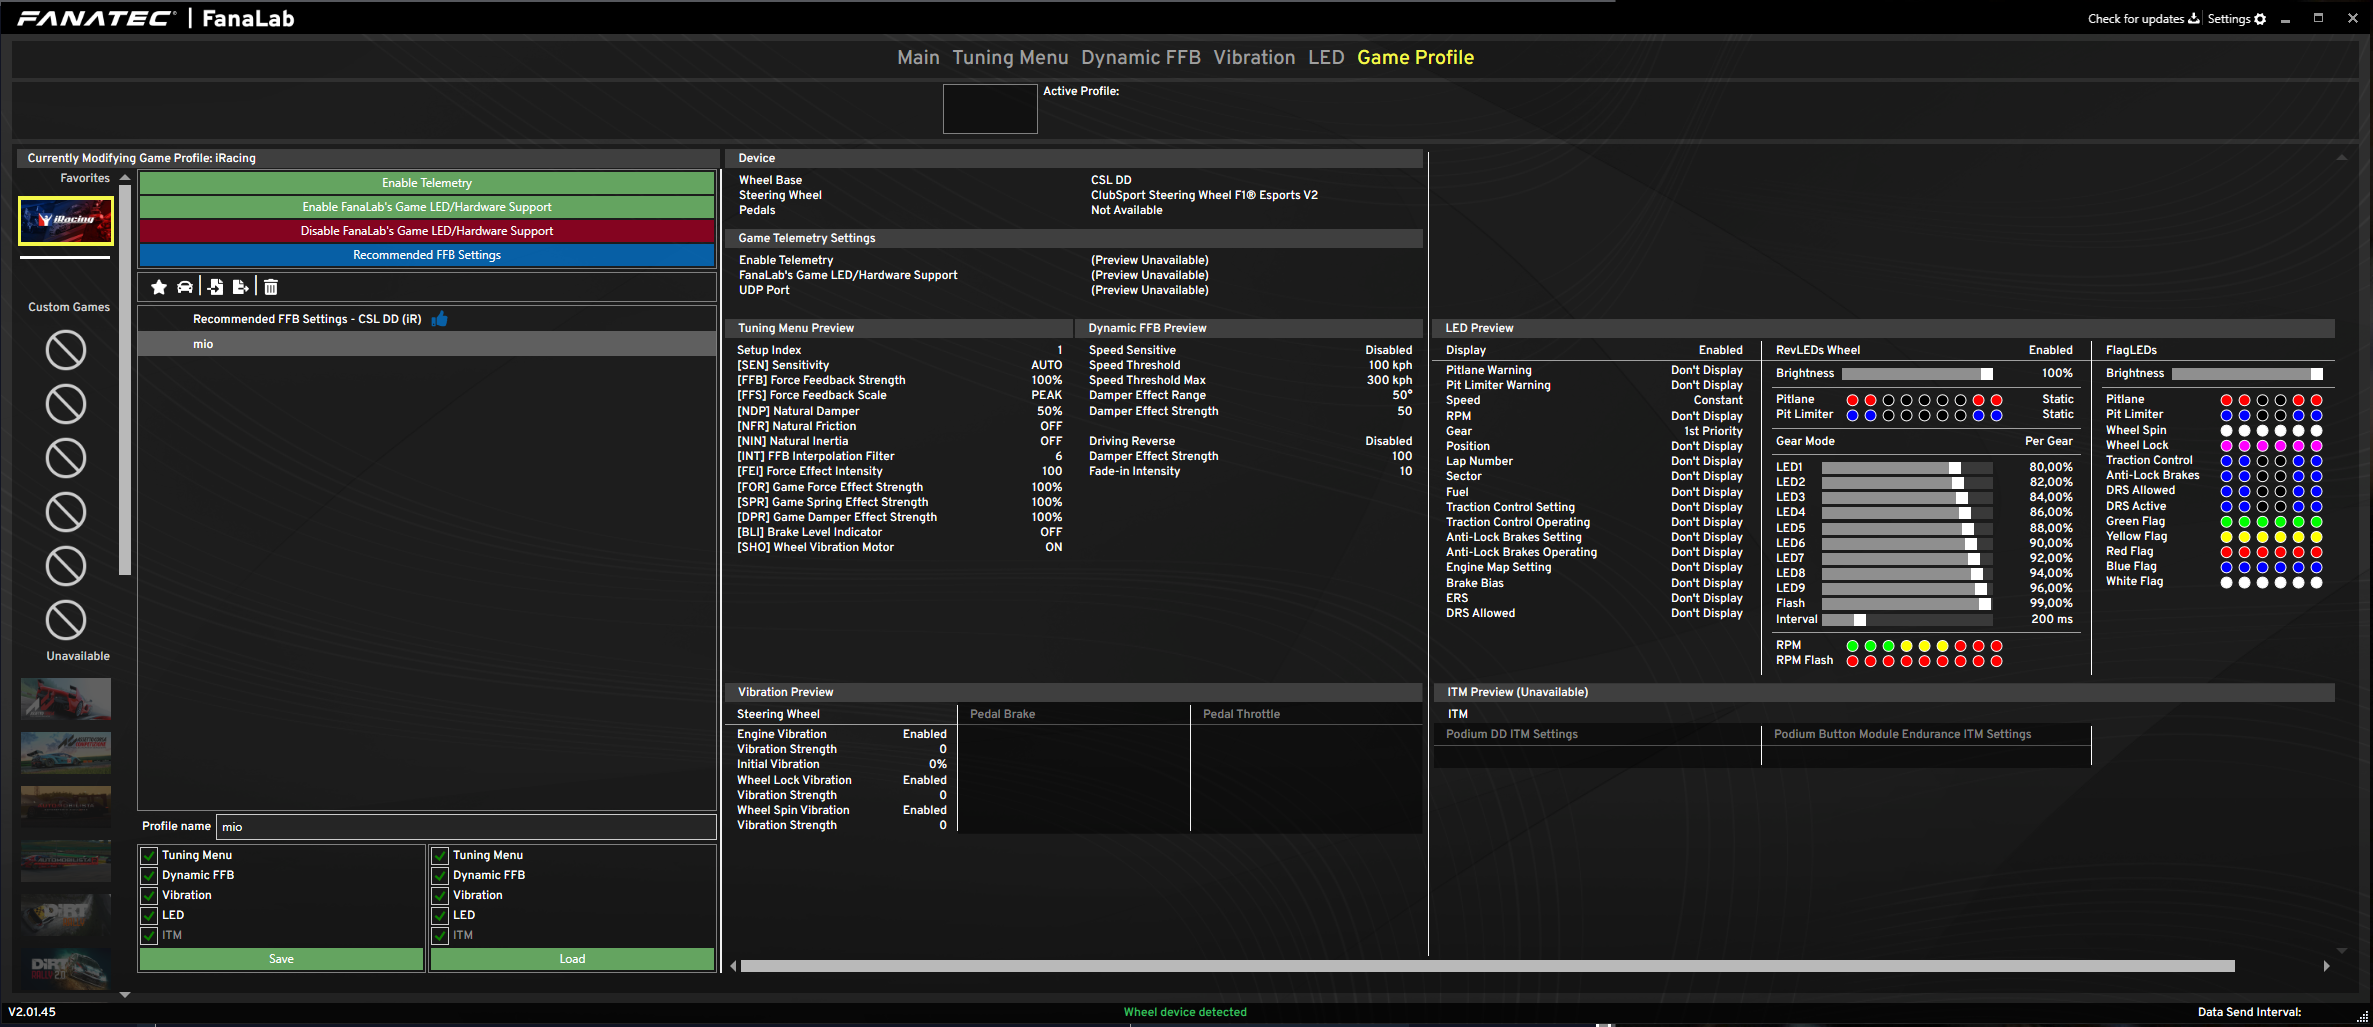Click the Flash percentage slider
The image size is (2373, 1027).
[x=1907, y=604]
